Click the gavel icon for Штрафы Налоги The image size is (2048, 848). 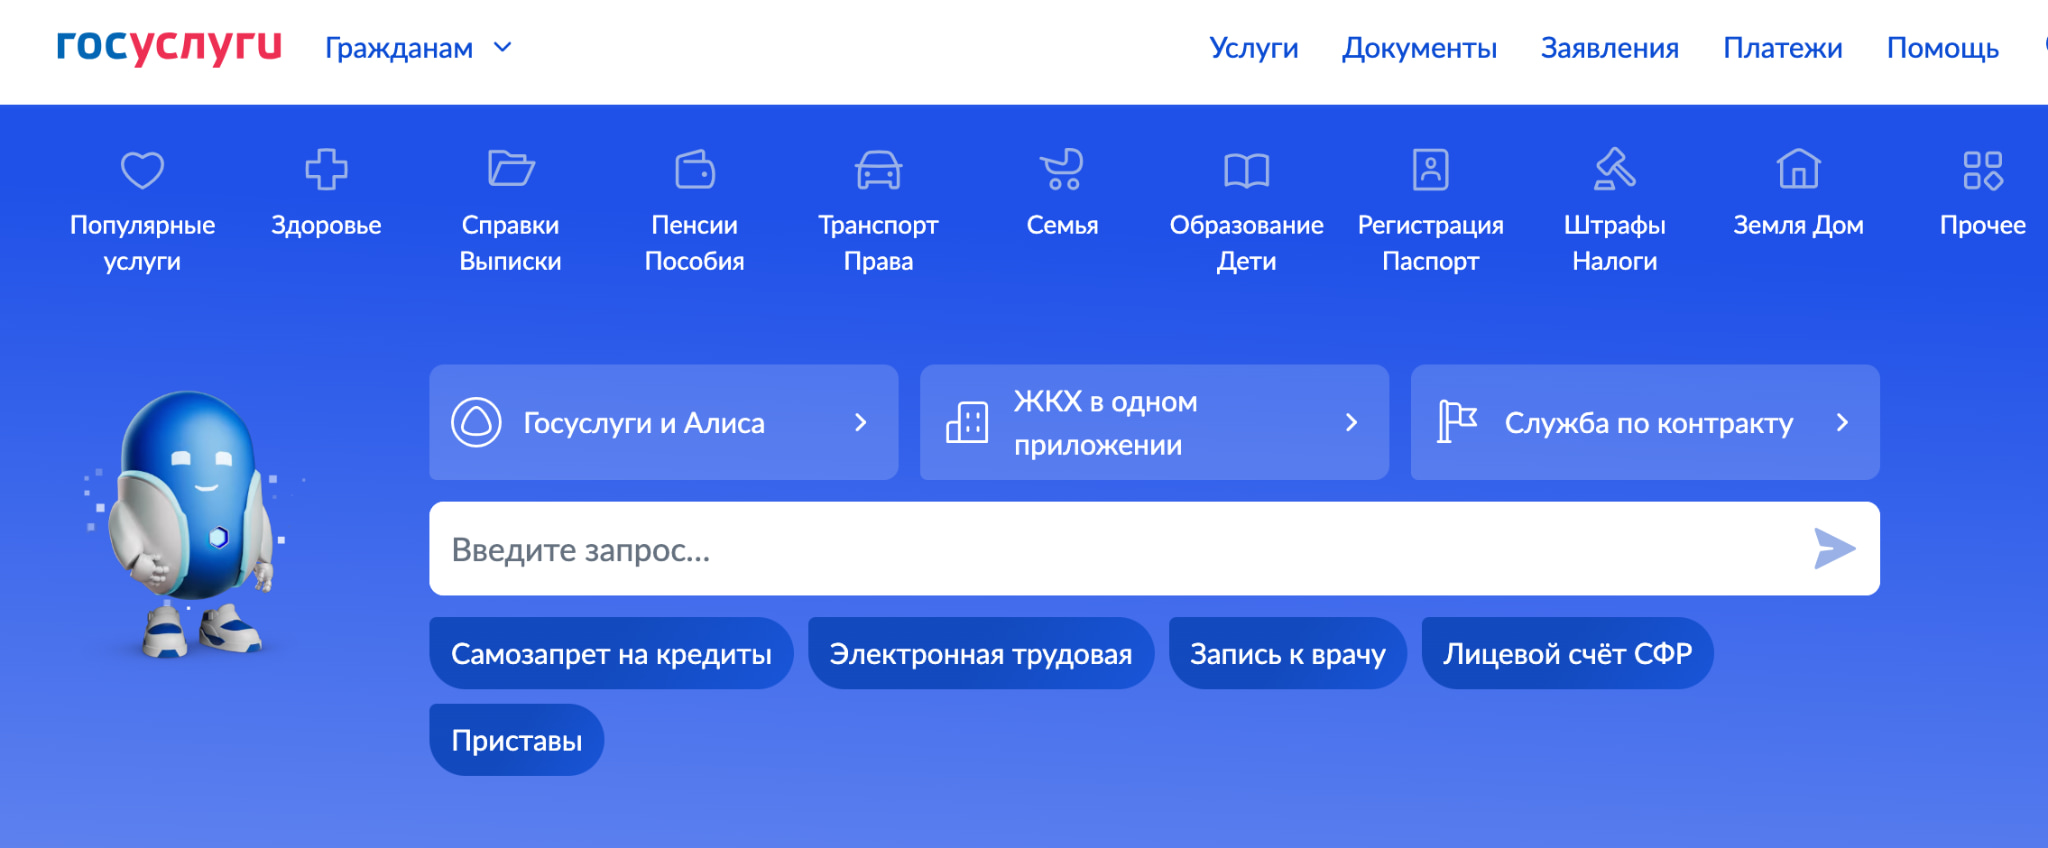click(1614, 170)
